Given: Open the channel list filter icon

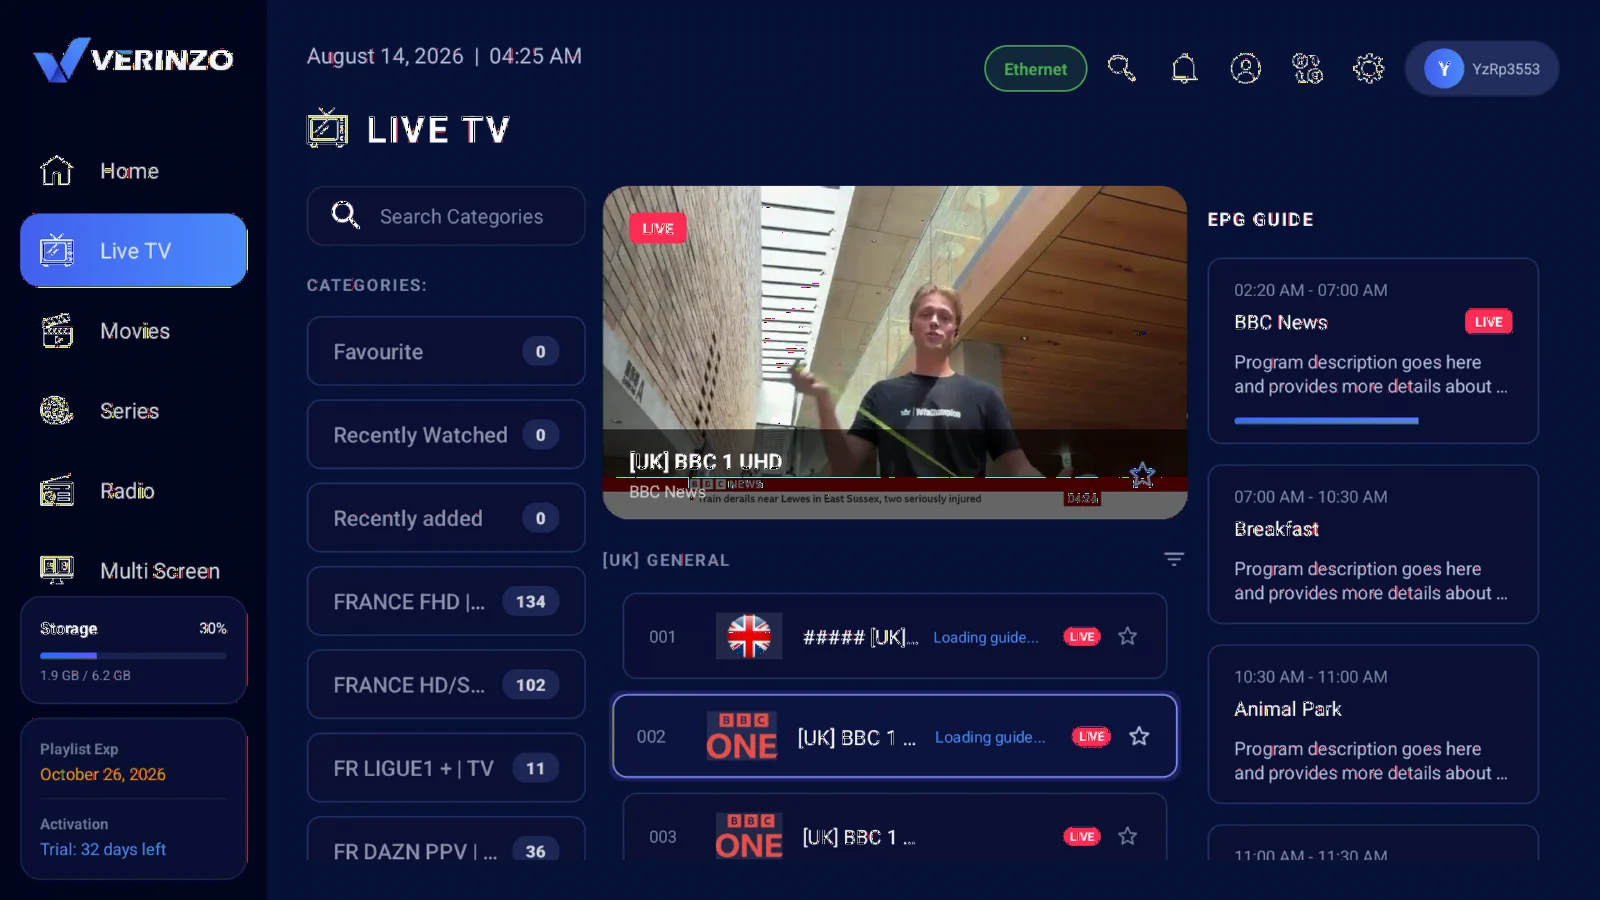Looking at the screenshot, I should [x=1174, y=559].
